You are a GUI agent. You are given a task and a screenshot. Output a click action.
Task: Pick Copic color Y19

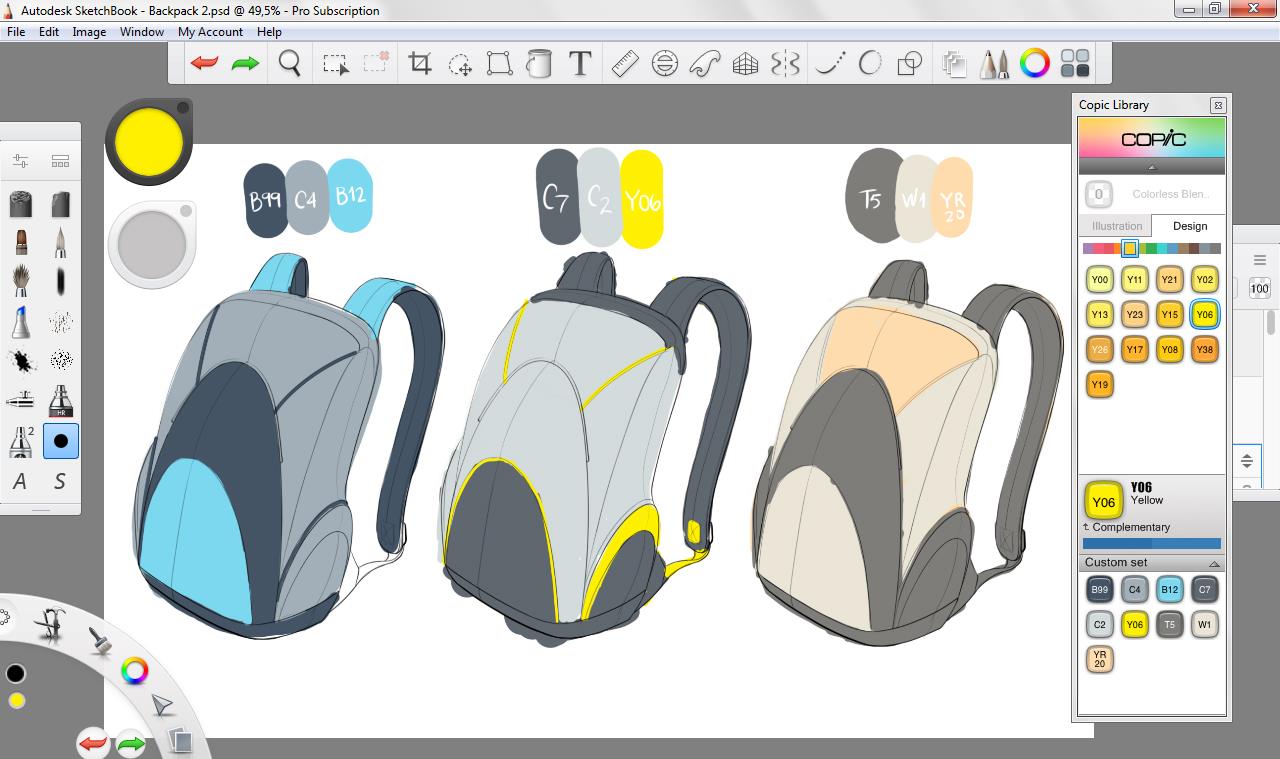(1100, 384)
